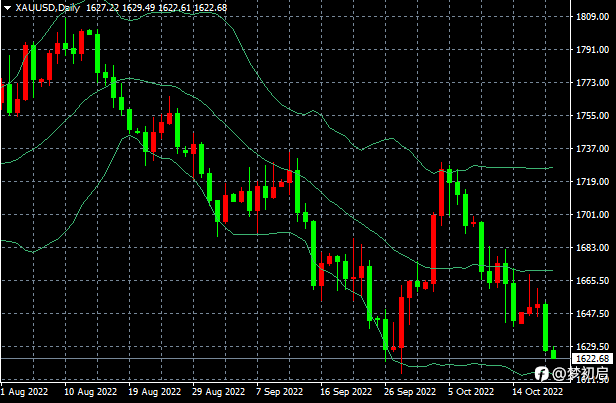Click the 1683.00 price axis label
The height and width of the screenshot is (403, 616).
tap(592, 247)
